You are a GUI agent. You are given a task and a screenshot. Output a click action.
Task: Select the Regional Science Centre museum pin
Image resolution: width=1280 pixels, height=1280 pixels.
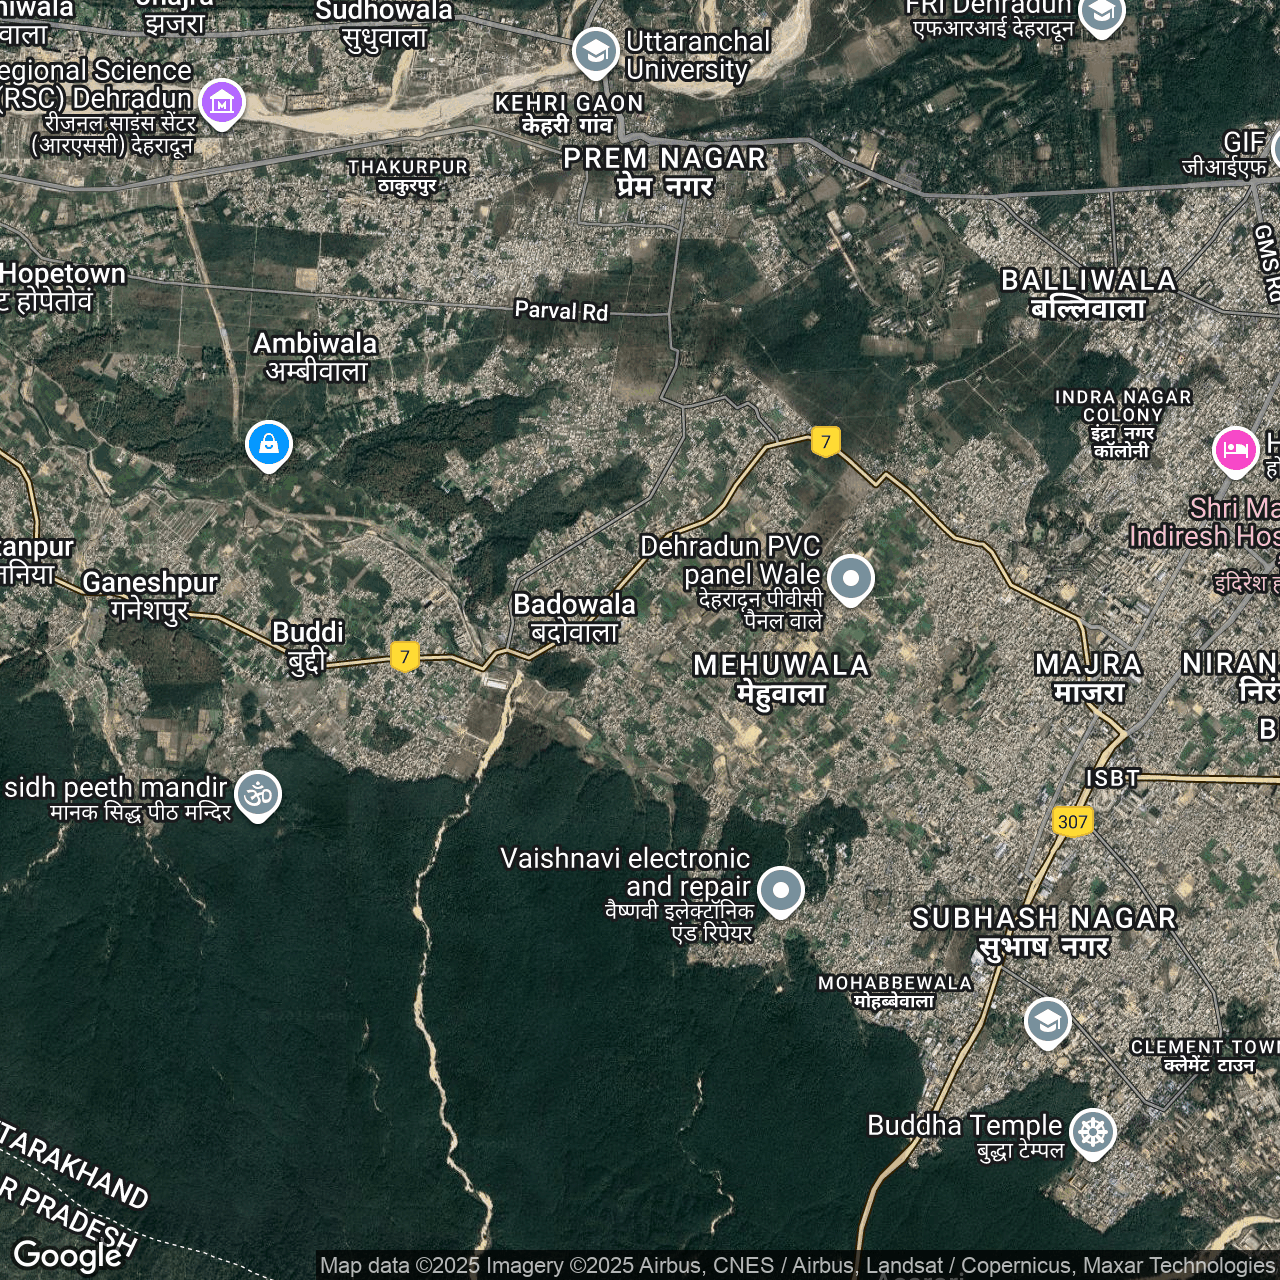(x=222, y=102)
